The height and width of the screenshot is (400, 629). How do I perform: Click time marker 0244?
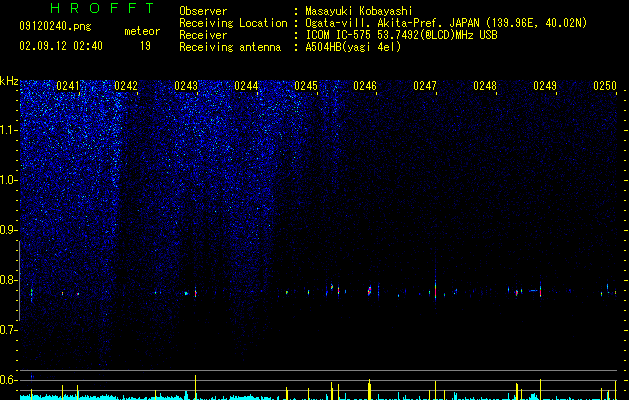click(246, 86)
